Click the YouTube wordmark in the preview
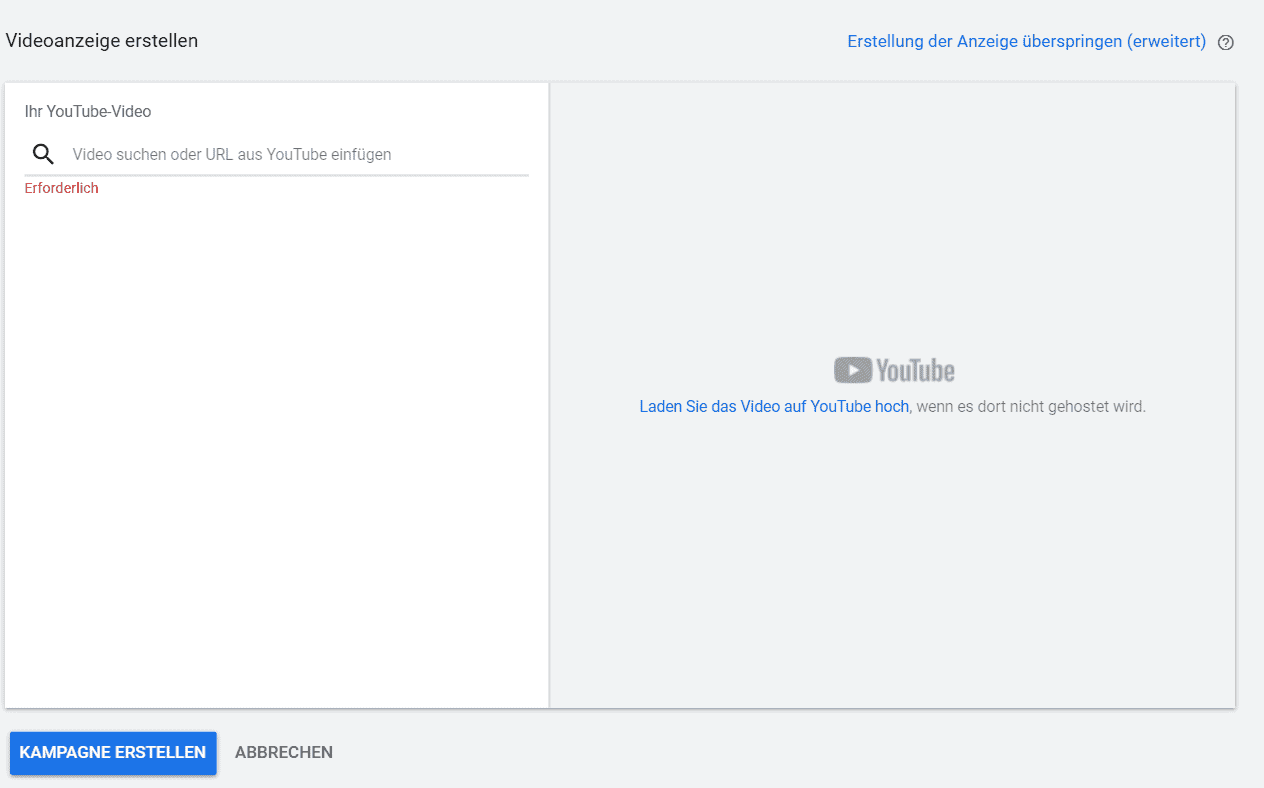The image size is (1264, 788). point(915,371)
